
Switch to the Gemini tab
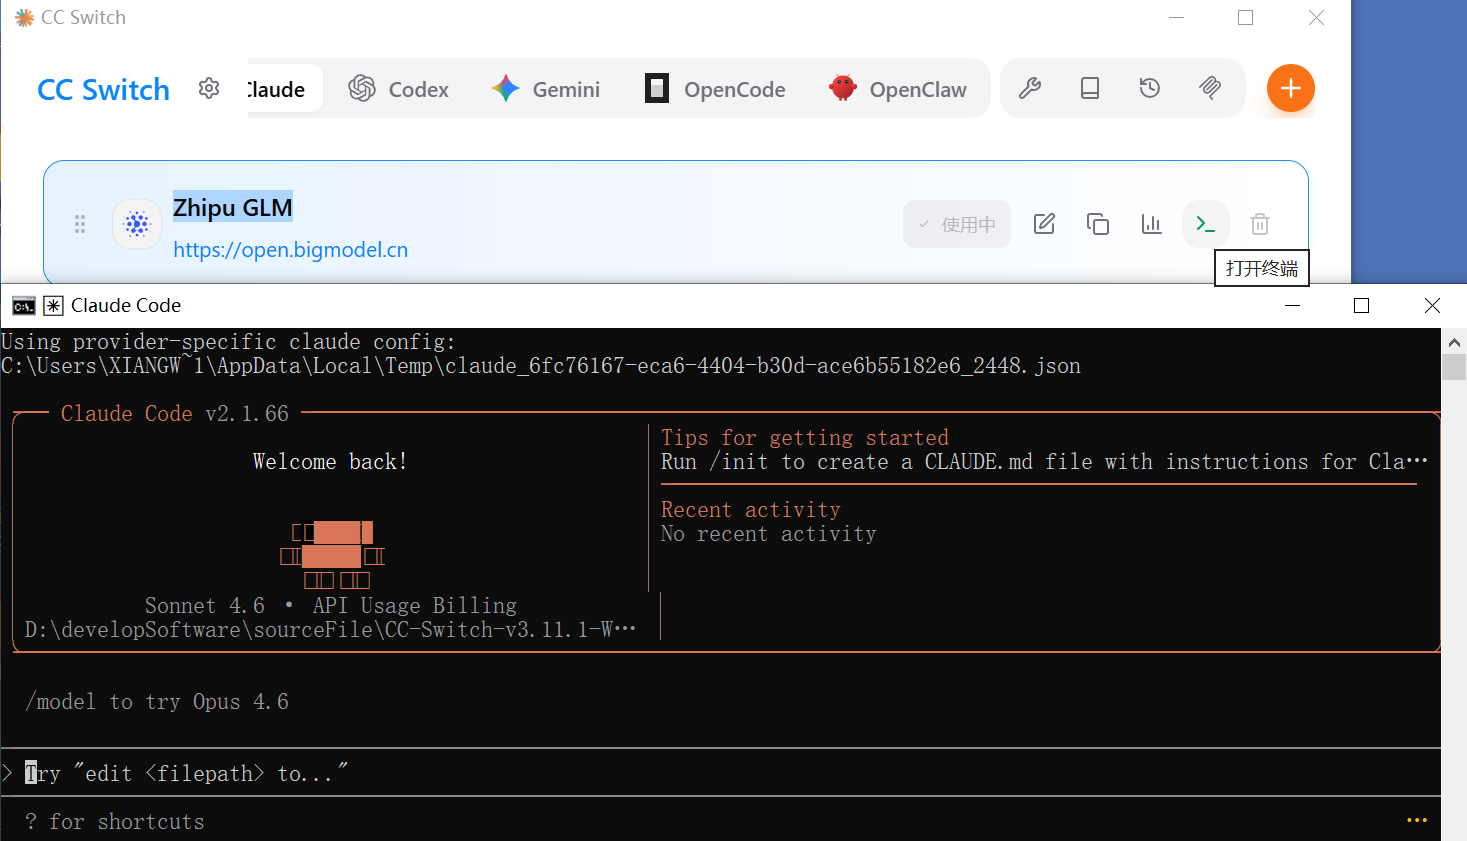click(x=546, y=89)
